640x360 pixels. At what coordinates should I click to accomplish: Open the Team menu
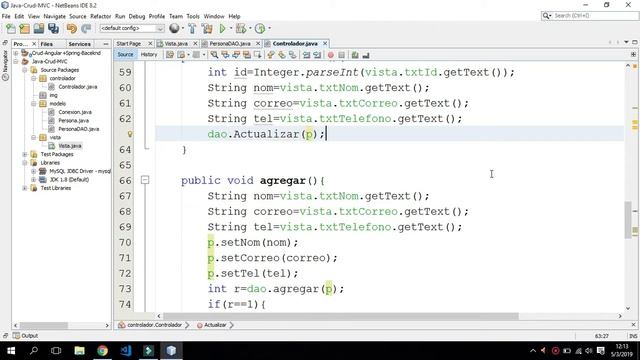[176, 16]
